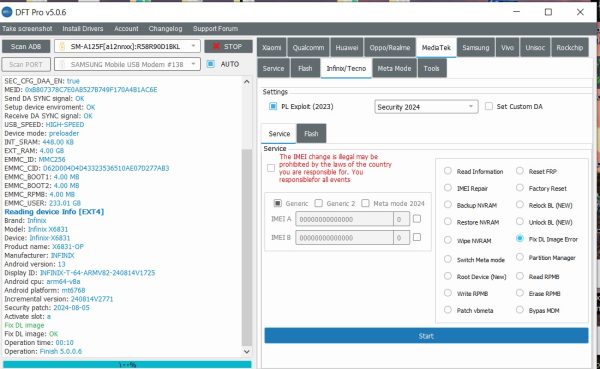Image resolution: width=600 pixels, height=369 pixels.
Task: Switch to the Xiaomi tab
Action: 272,47
